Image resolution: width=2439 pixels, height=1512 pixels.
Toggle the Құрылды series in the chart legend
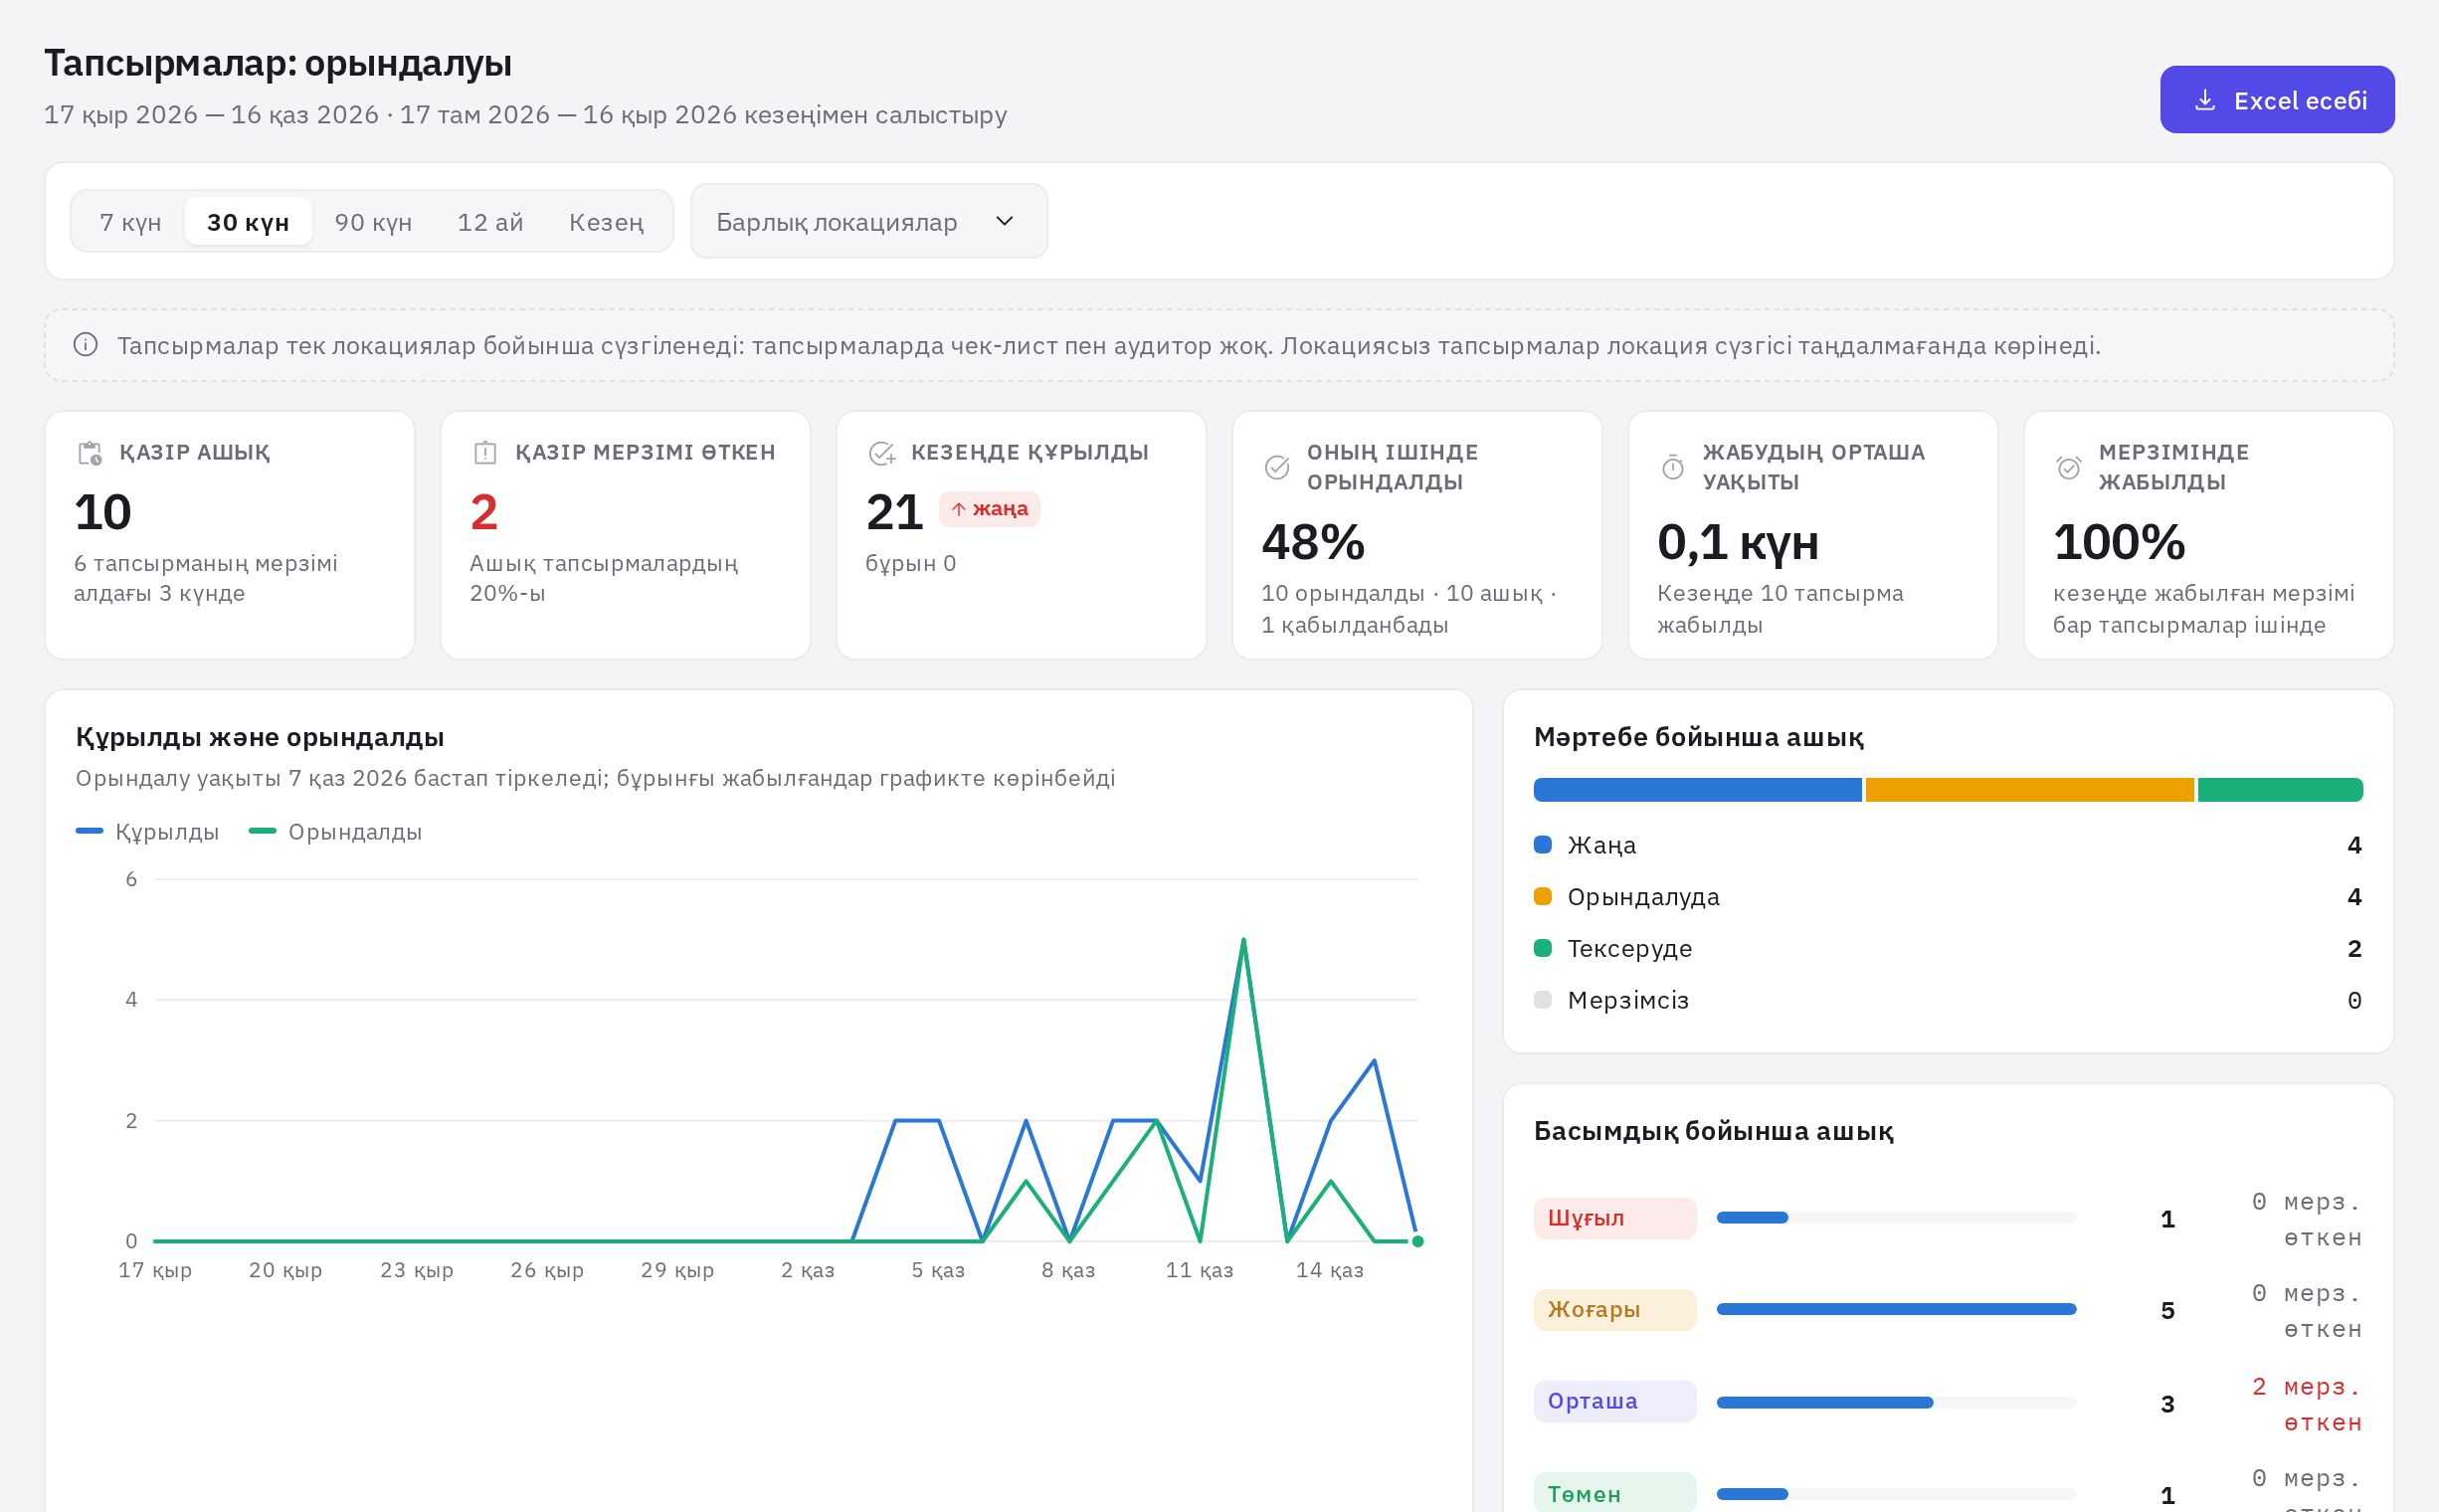tap(148, 832)
